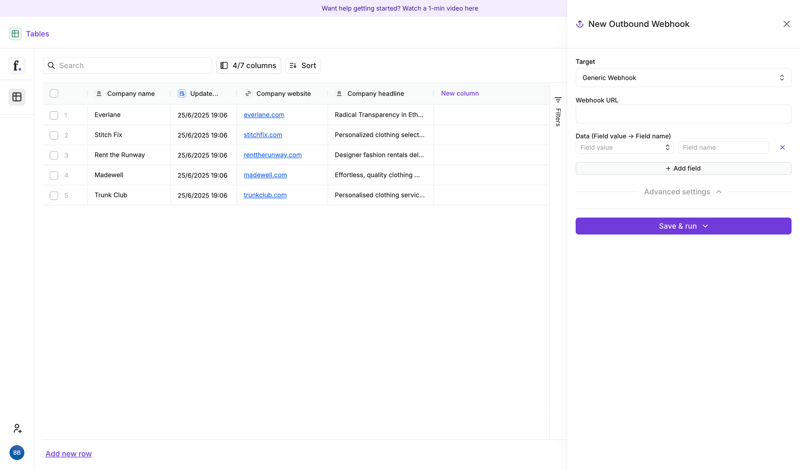Remove the data field row with X
Screen dimensions: 800x470
click(x=782, y=147)
